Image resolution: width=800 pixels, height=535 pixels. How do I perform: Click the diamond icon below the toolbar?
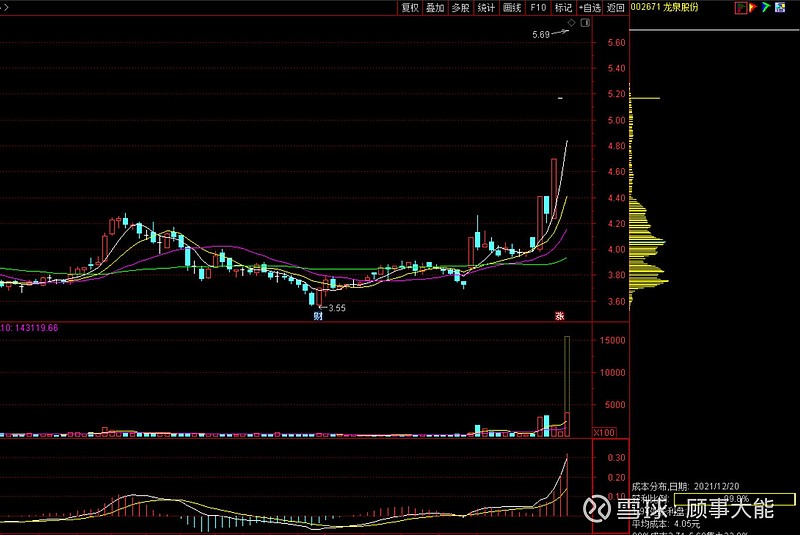(x=571, y=21)
